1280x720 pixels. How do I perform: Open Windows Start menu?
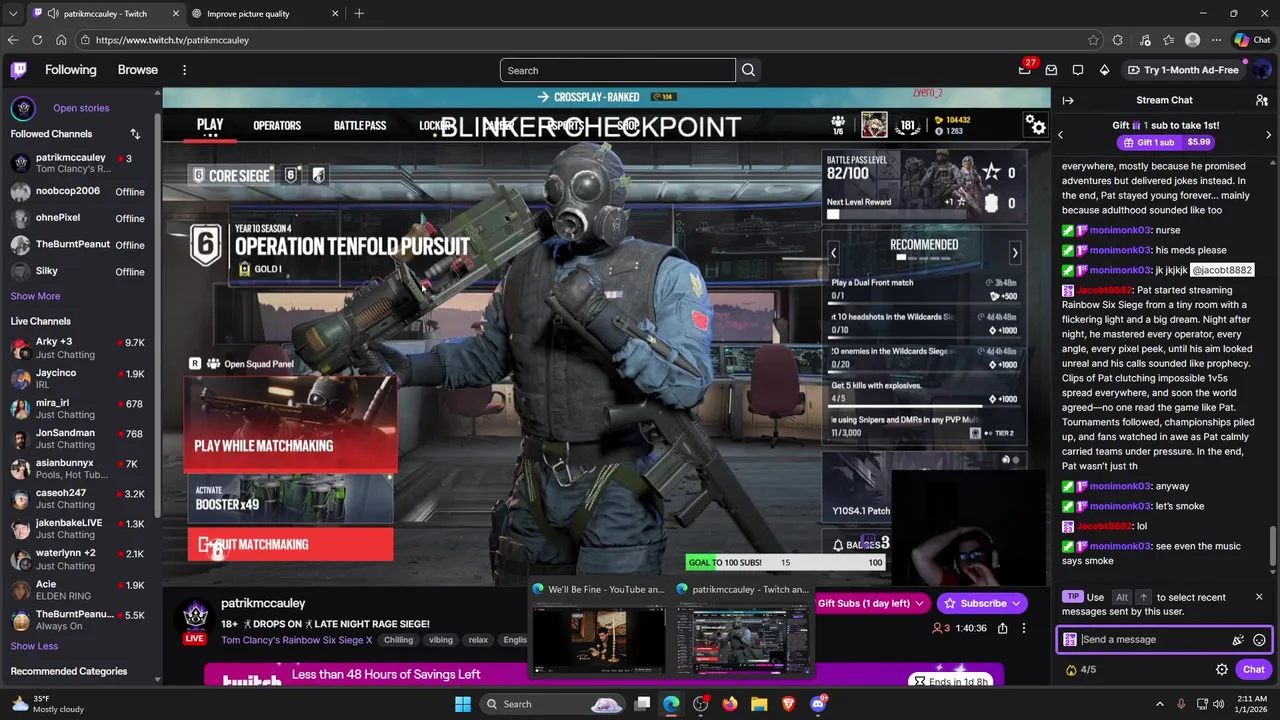point(463,704)
